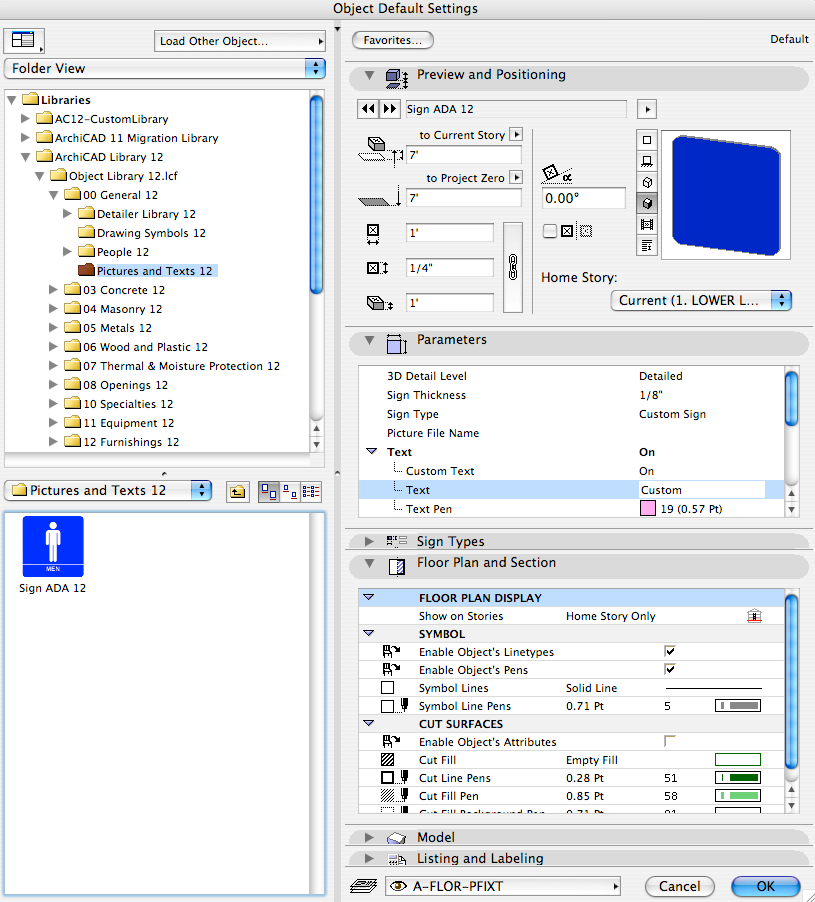Click the library browser layout icon
The width and height of the screenshot is (815, 902).
click(x=23, y=40)
